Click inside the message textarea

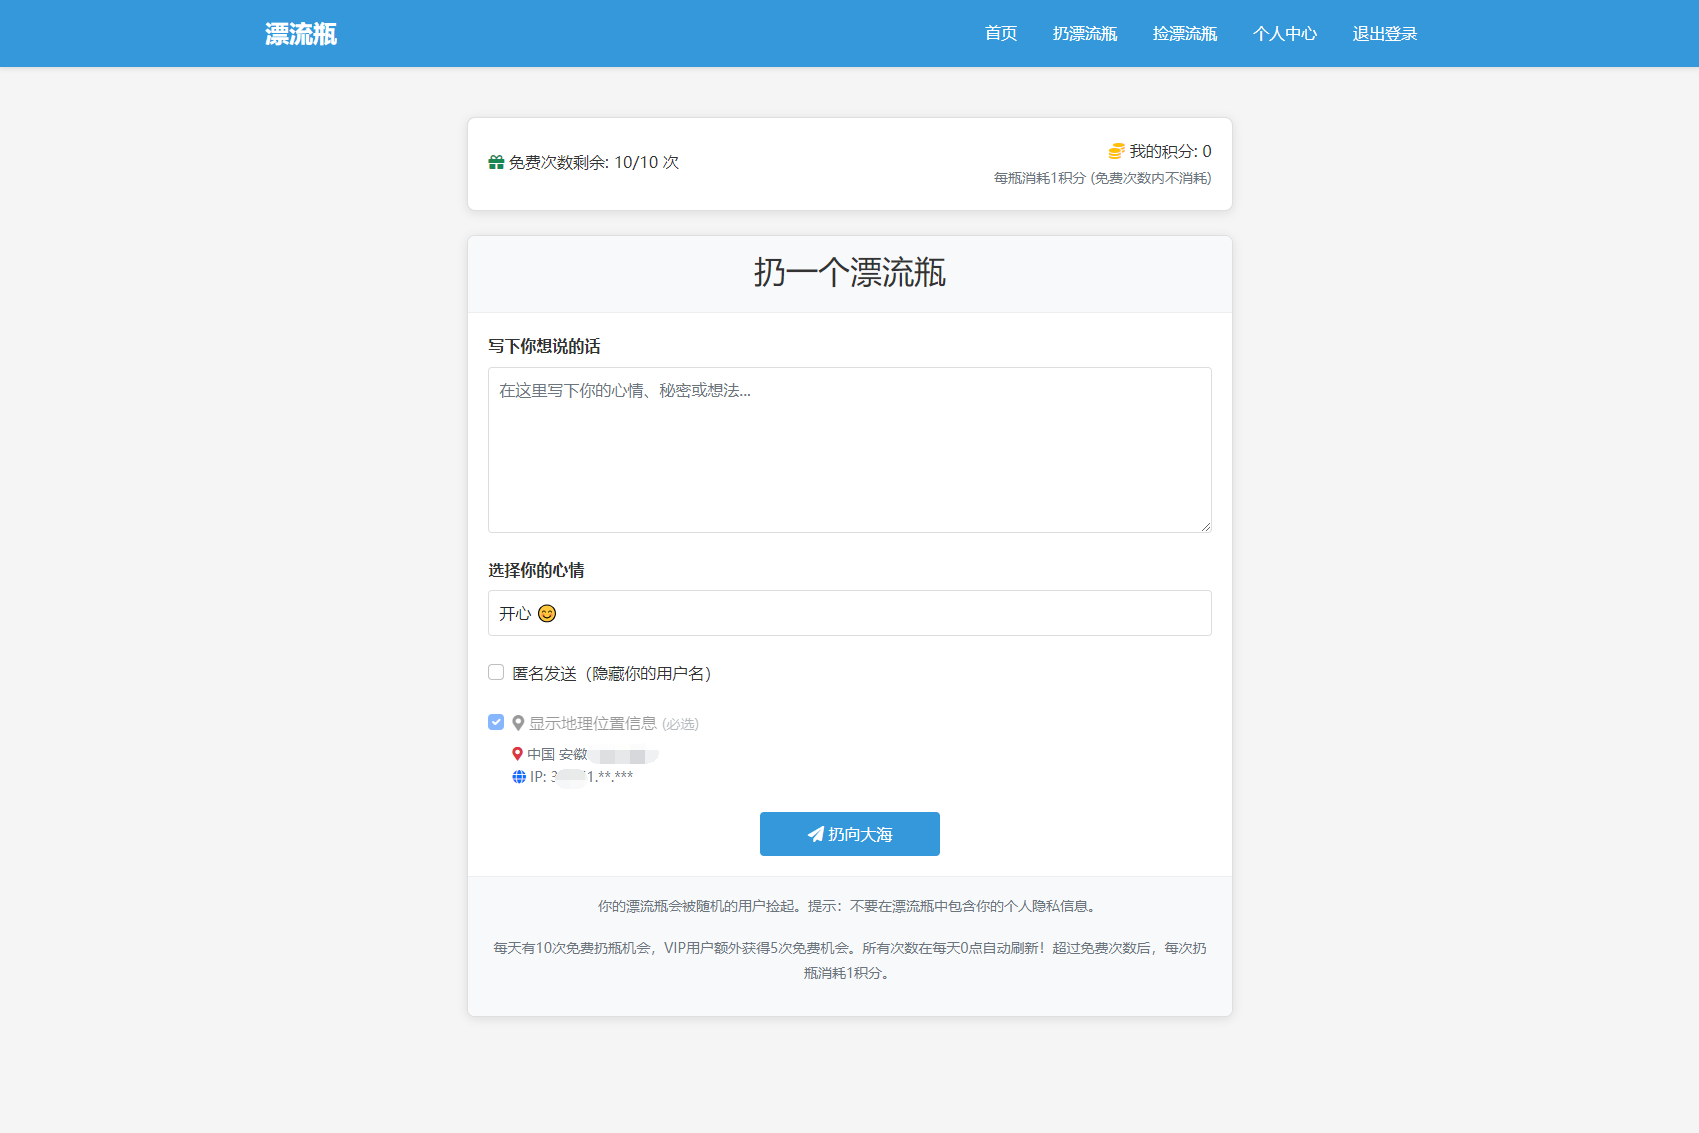(x=849, y=449)
